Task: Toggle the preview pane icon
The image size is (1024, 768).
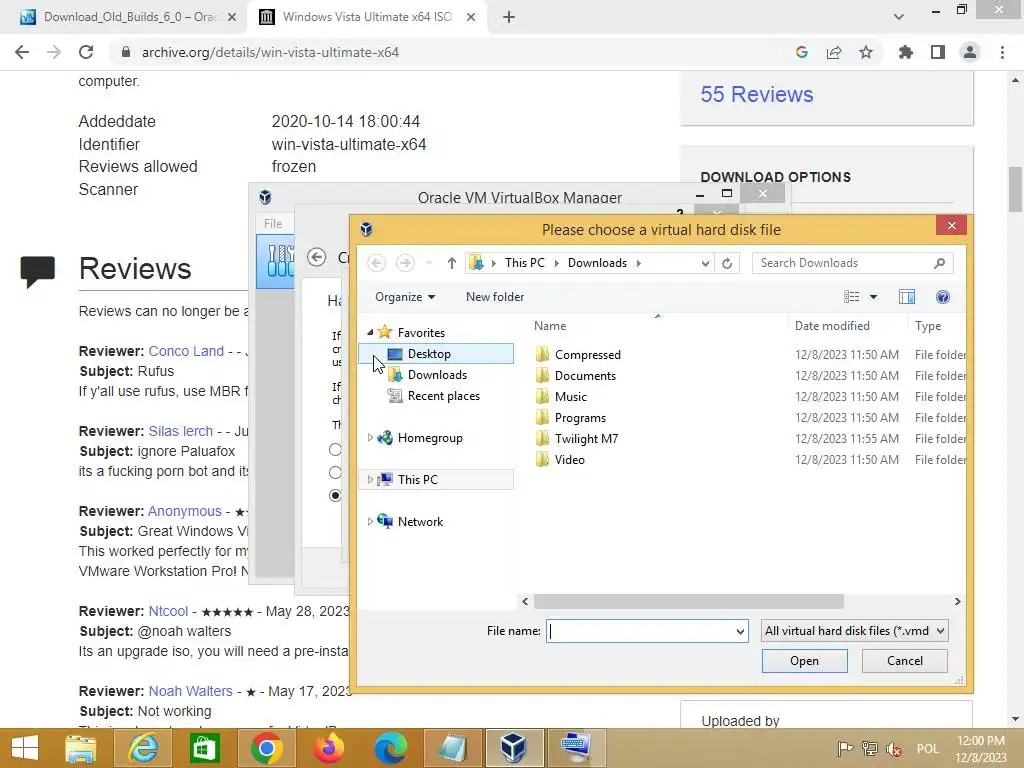Action: (906, 297)
